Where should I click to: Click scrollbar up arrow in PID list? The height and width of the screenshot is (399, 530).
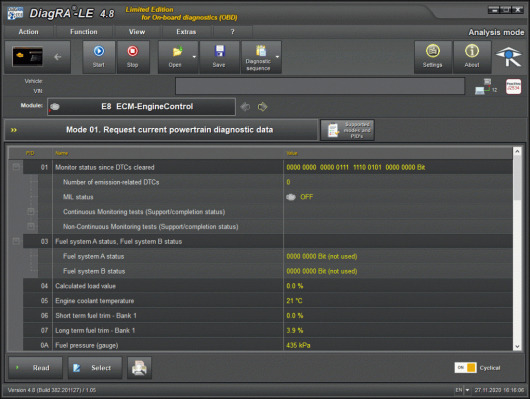click(x=517, y=151)
